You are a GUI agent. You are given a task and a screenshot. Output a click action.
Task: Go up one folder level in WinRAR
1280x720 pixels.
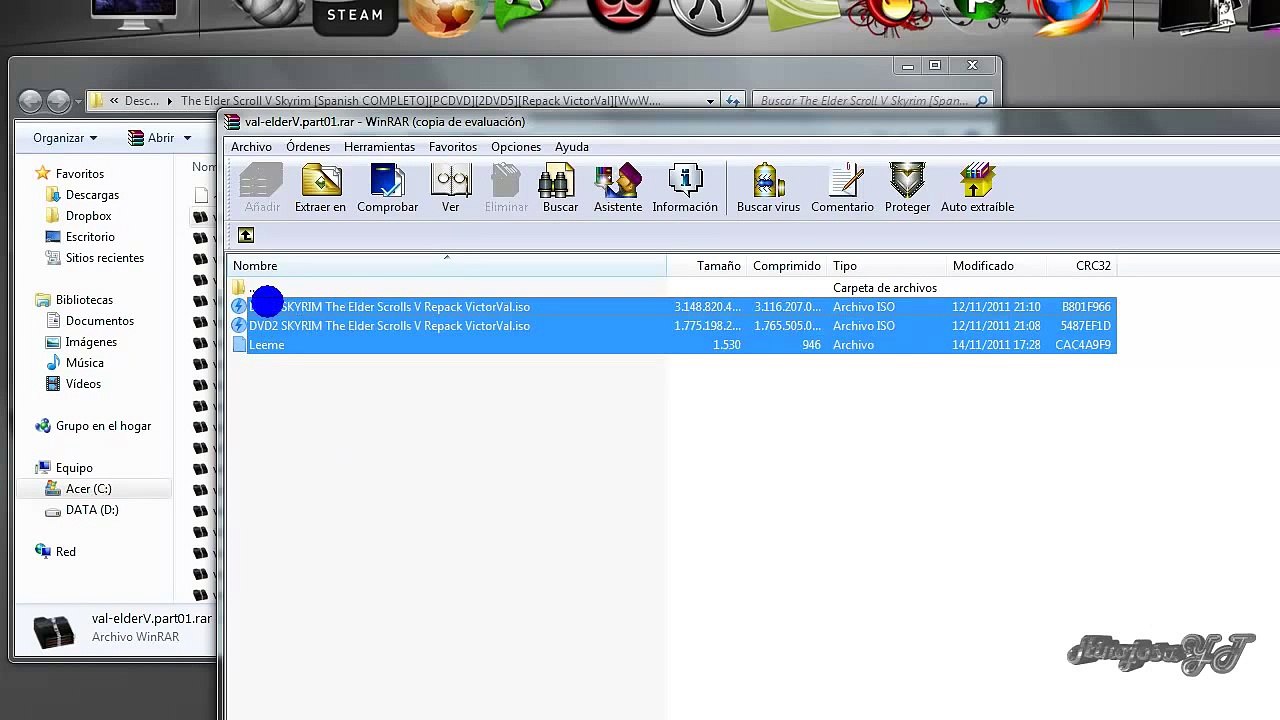246,235
